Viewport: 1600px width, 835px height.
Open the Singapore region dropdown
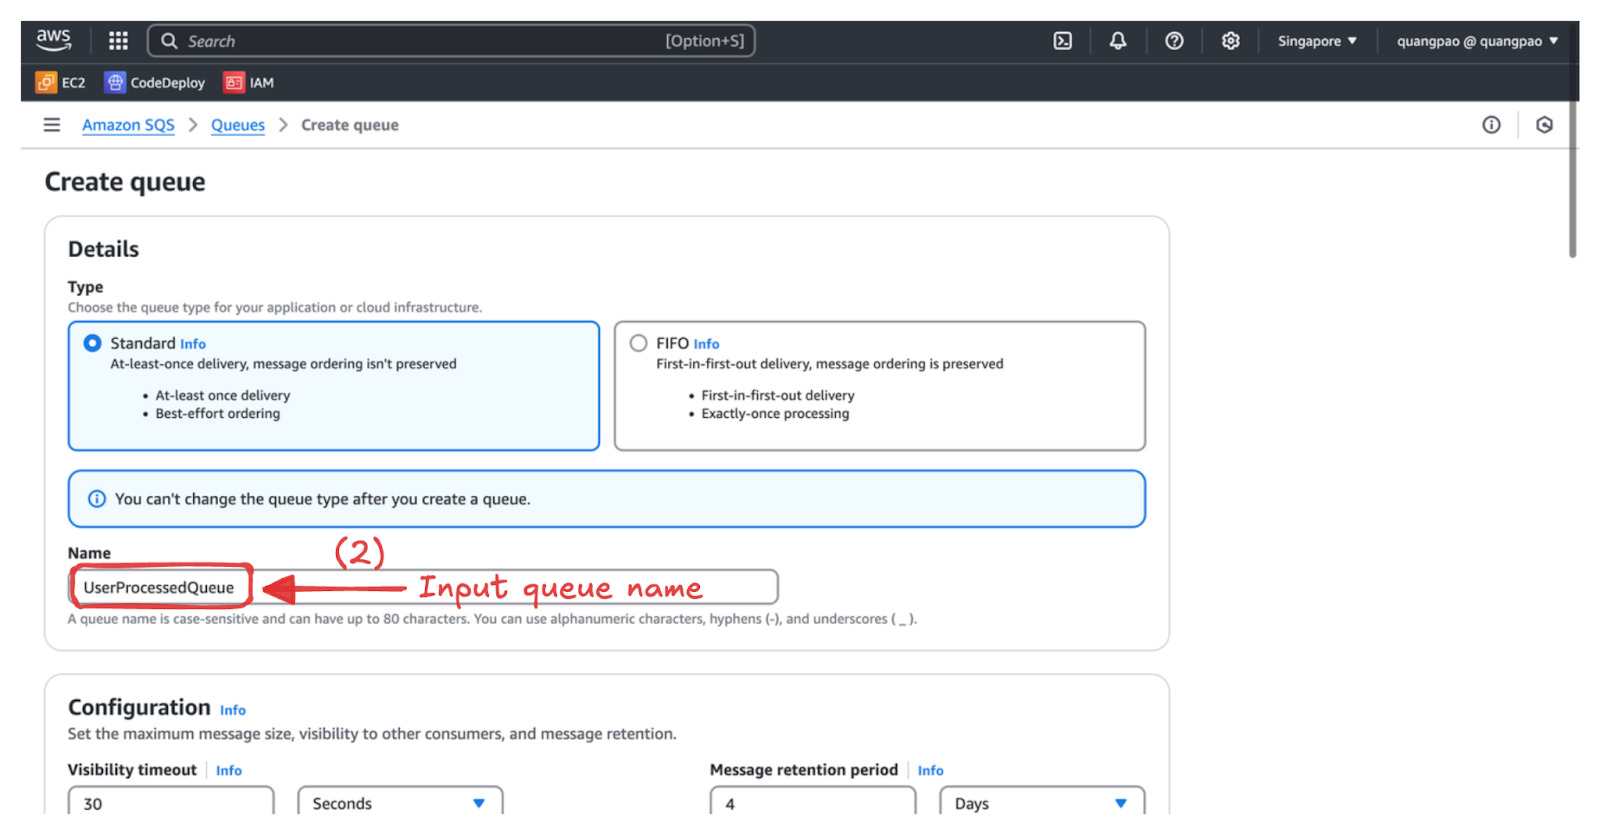click(x=1317, y=41)
